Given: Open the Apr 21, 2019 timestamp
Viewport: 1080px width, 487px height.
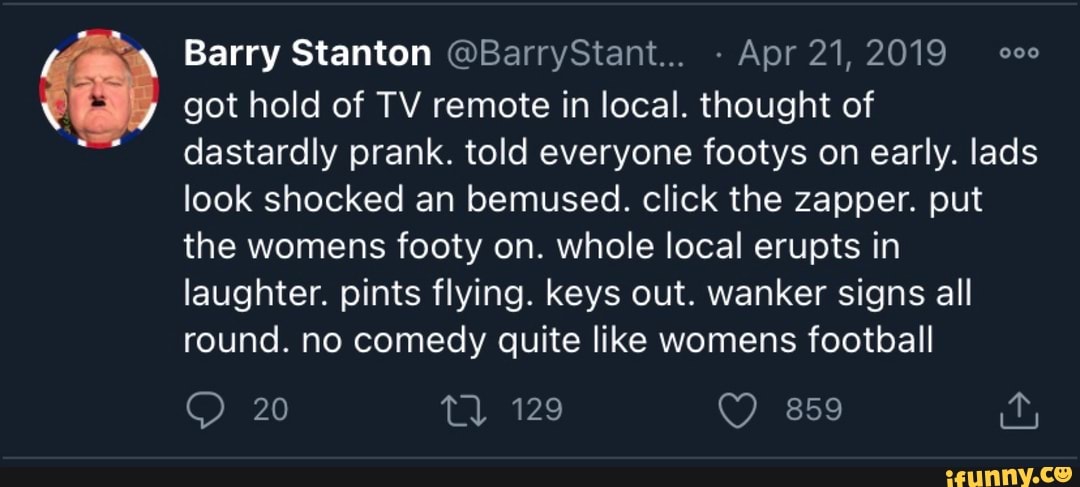Looking at the screenshot, I should [841, 54].
